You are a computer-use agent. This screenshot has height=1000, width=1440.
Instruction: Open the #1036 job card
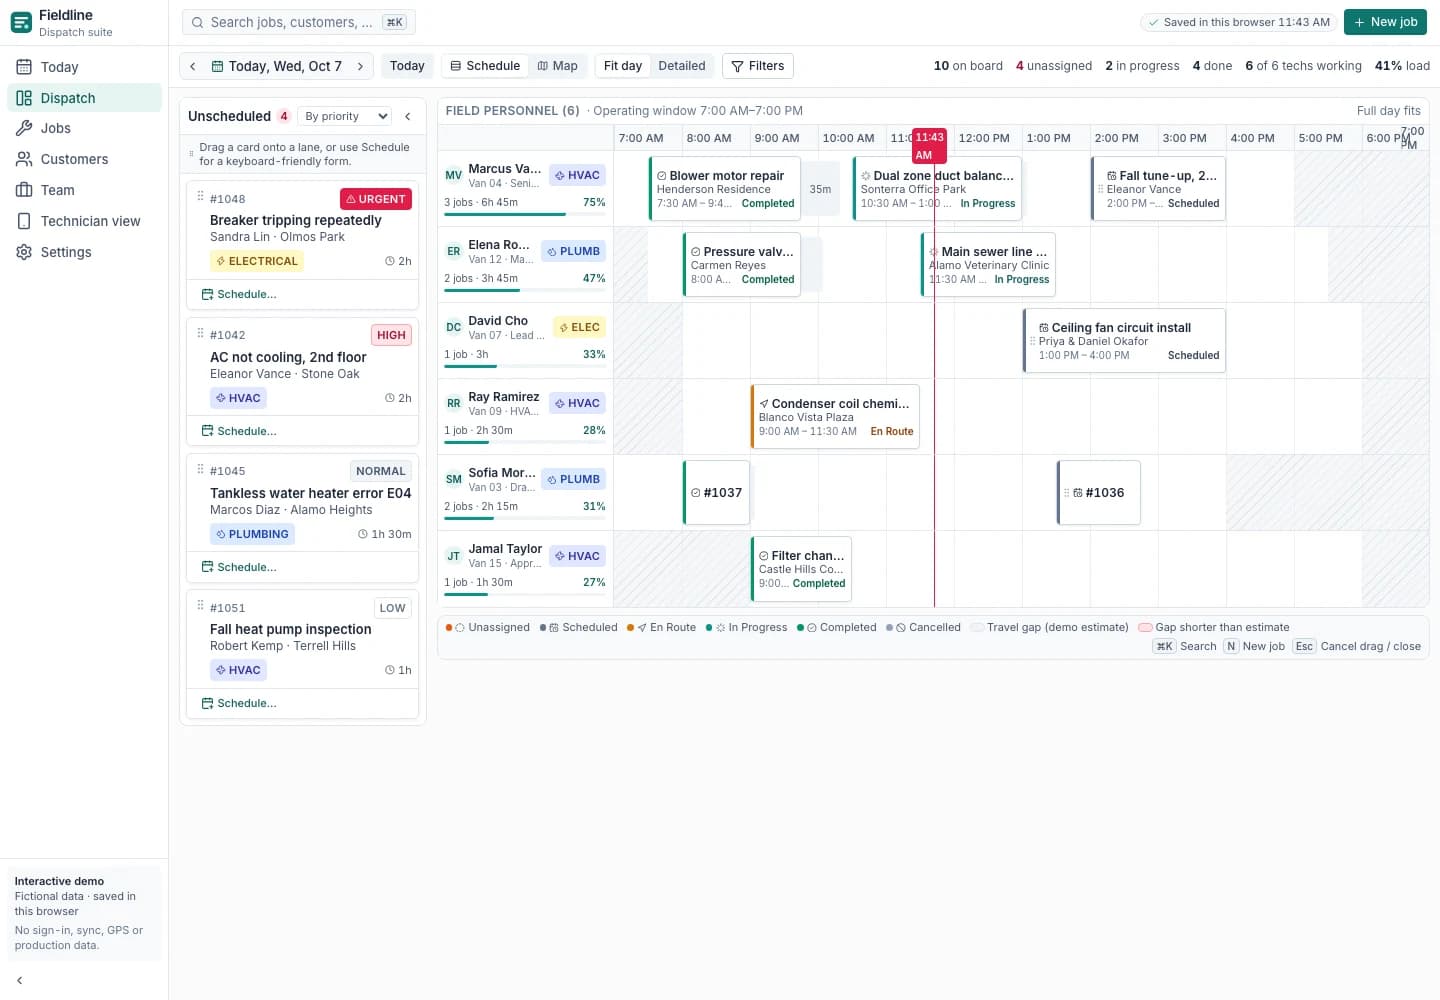click(1099, 493)
